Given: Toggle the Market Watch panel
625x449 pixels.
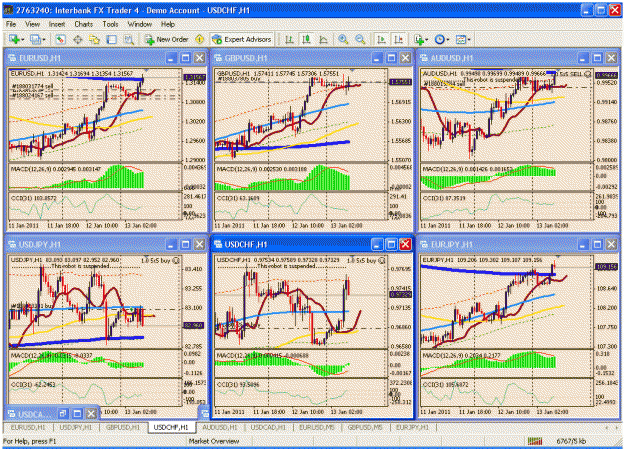Looking at the screenshot, I should (x=60, y=39).
